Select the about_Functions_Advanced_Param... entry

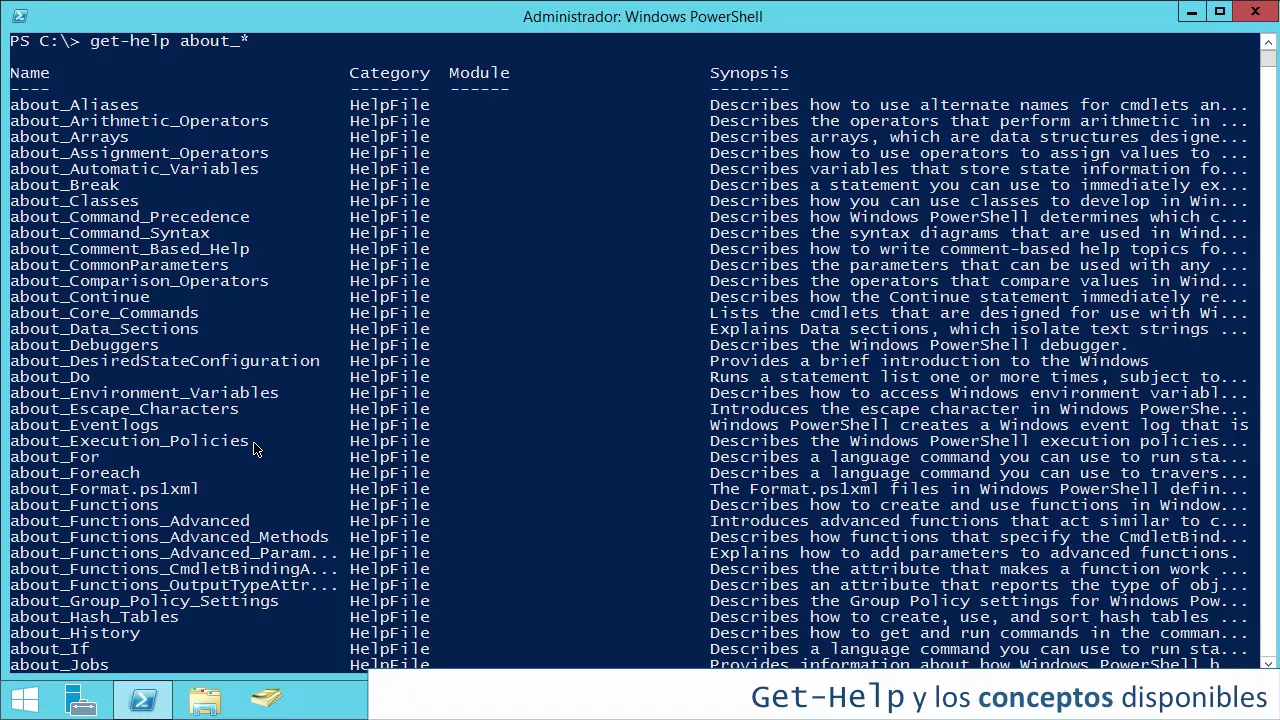174,553
